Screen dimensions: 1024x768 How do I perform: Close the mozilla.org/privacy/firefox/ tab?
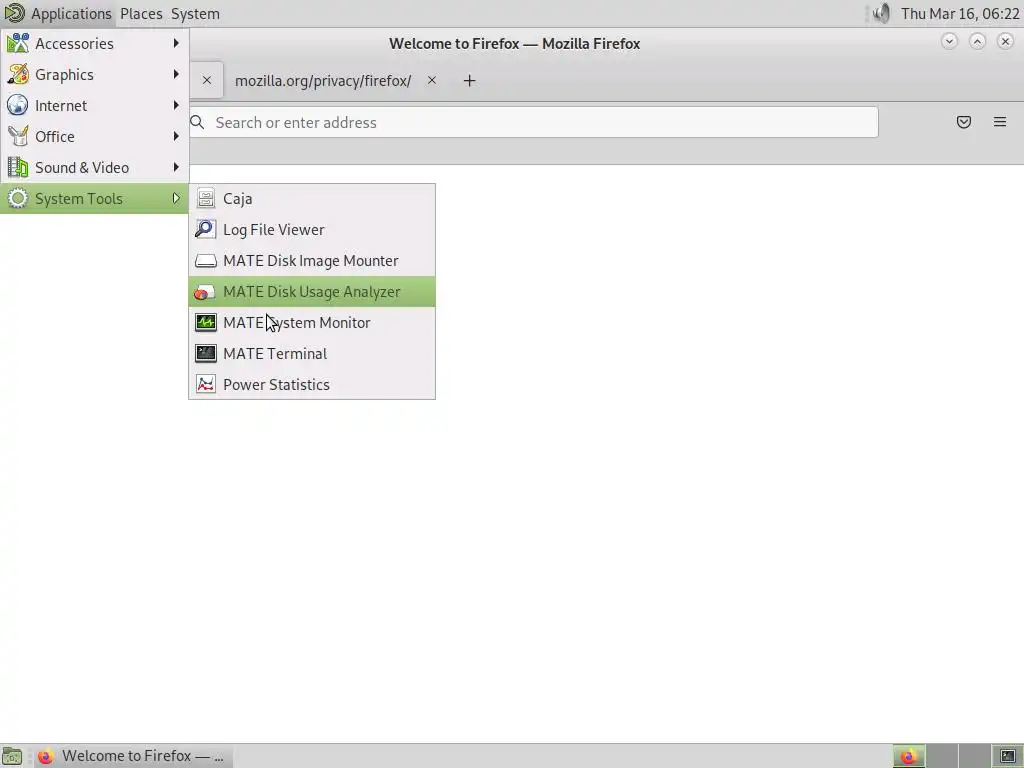coord(432,80)
